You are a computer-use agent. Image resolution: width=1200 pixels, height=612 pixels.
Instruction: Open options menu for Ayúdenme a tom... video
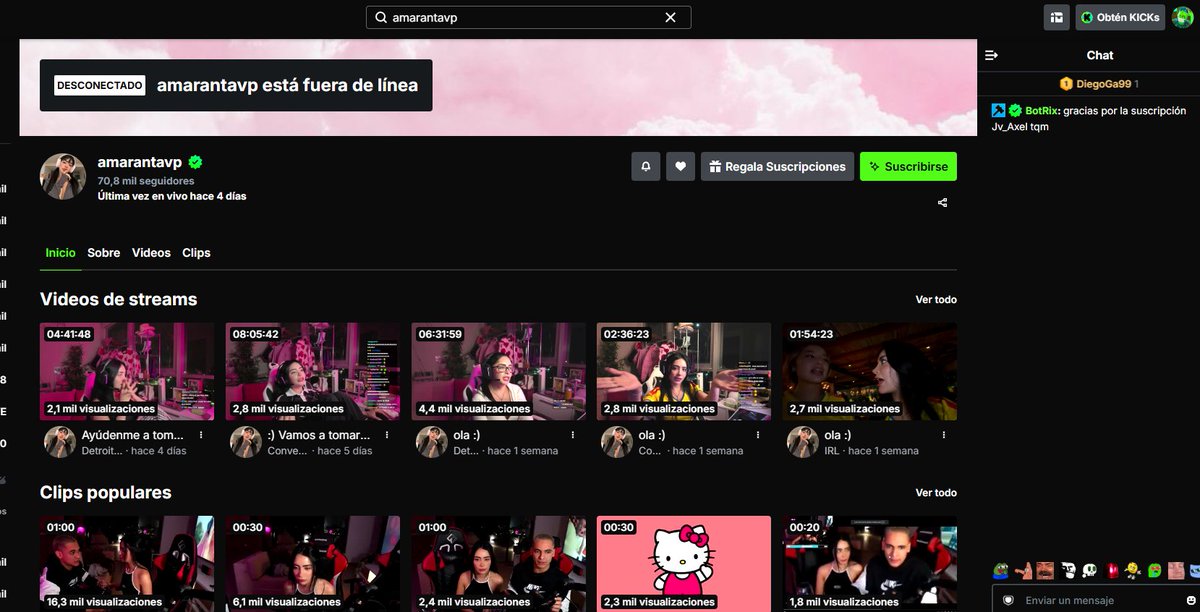tap(201, 436)
